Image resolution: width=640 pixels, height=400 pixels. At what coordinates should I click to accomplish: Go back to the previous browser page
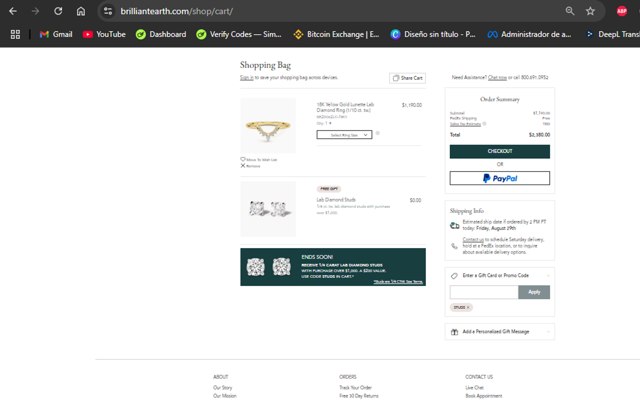(x=13, y=11)
